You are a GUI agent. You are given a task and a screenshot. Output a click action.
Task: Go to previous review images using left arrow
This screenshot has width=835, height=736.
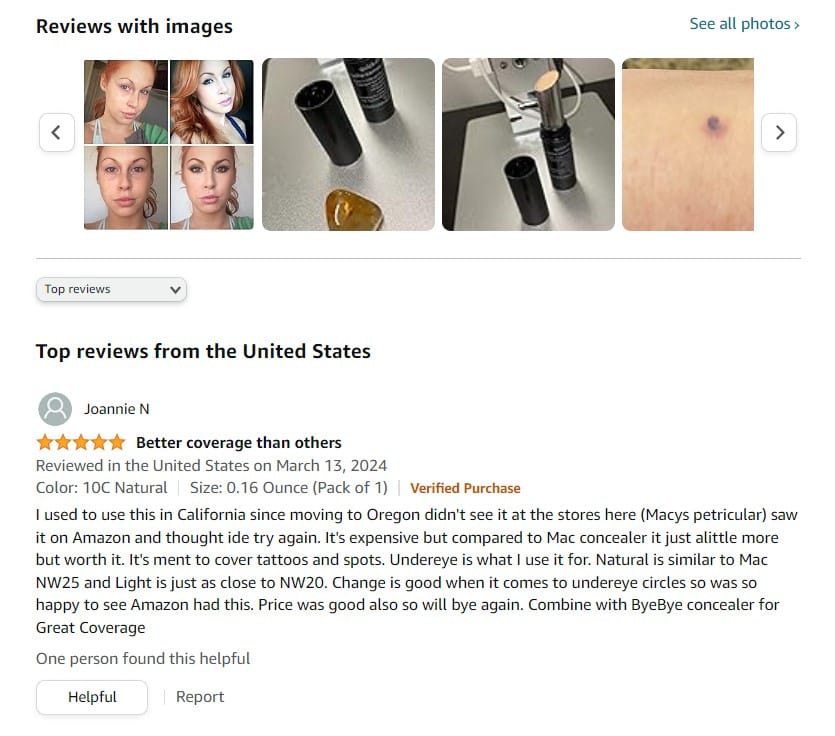pyautogui.click(x=57, y=132)
